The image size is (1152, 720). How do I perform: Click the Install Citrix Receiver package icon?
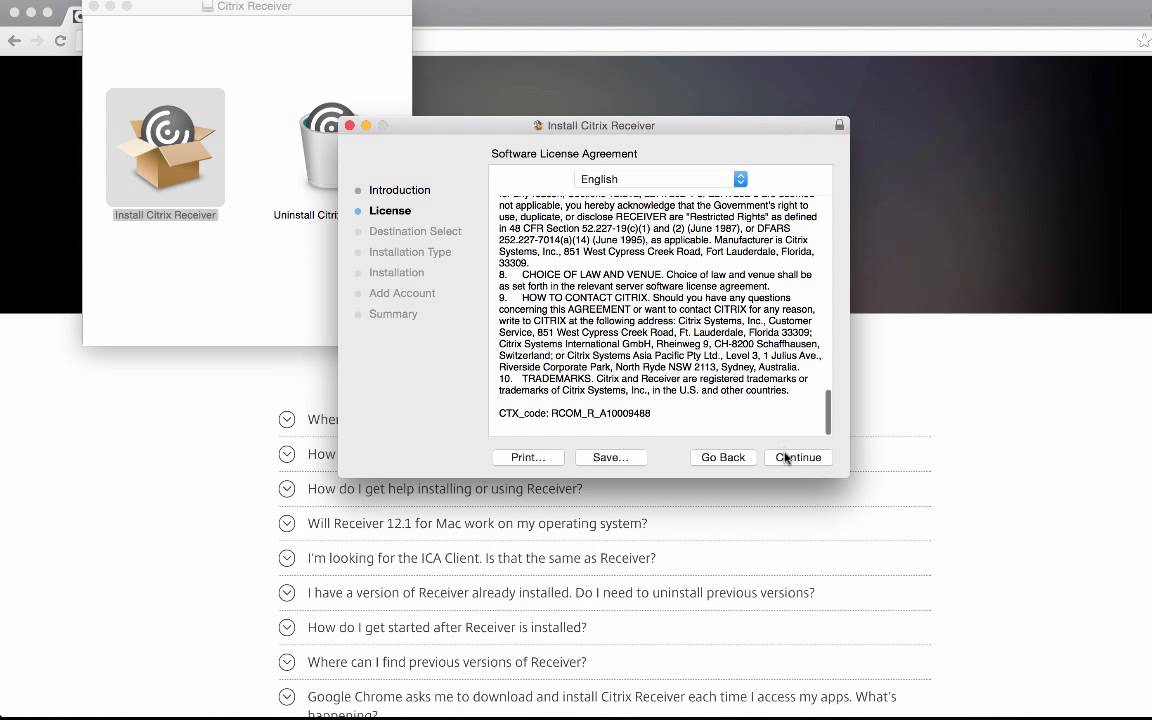coord(165,147)
